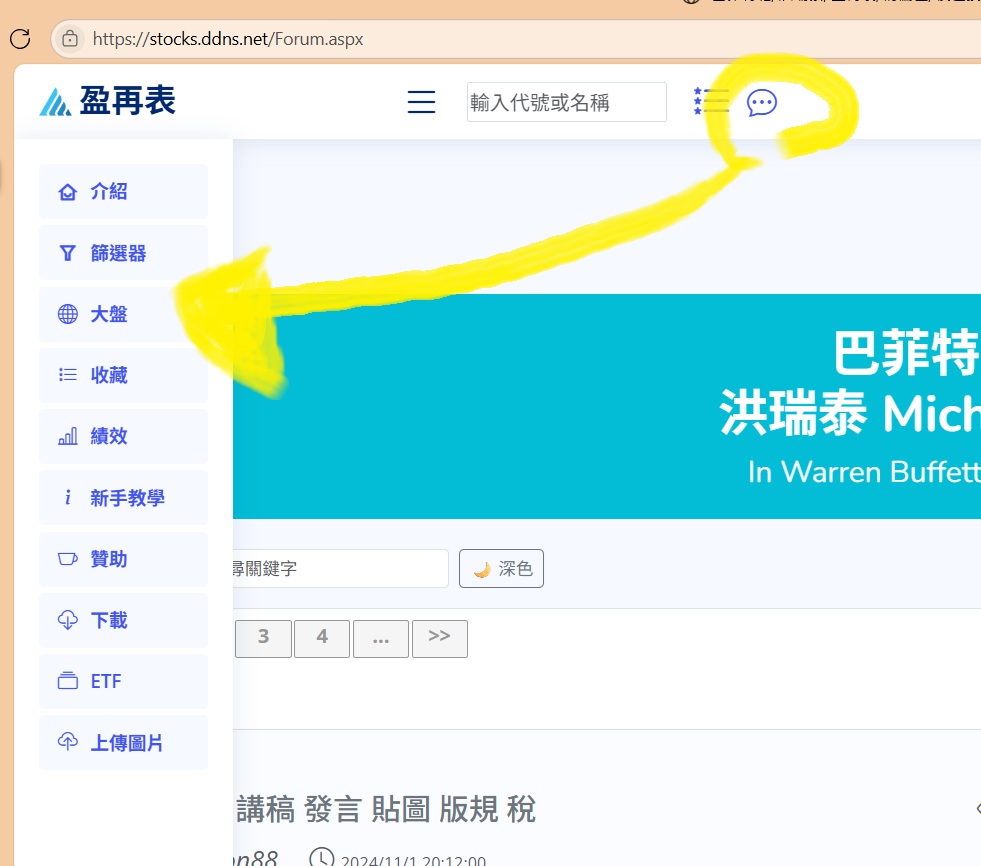Click the site info icon in address bar
981x866 pixels.
click(x=70, y=39)
